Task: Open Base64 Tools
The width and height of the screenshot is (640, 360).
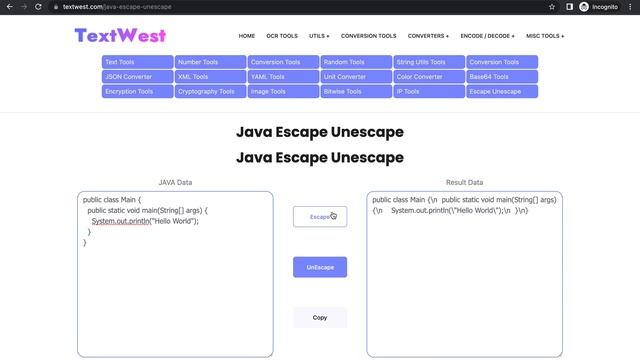Action: 502,77
